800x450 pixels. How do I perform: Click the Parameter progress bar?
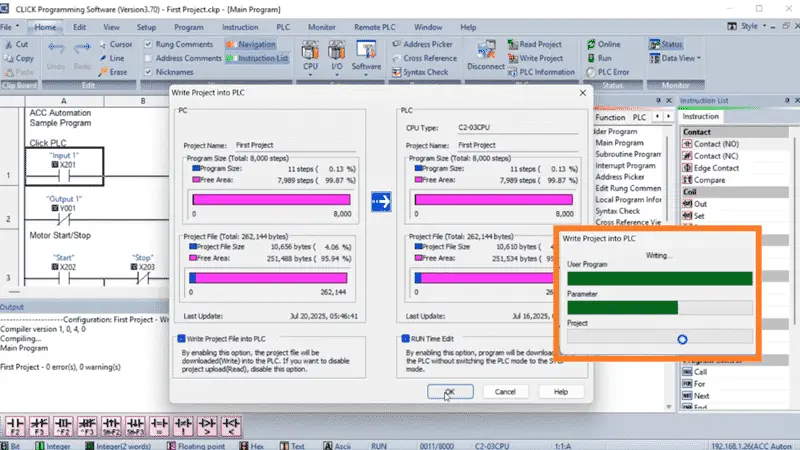coord(660,307)
